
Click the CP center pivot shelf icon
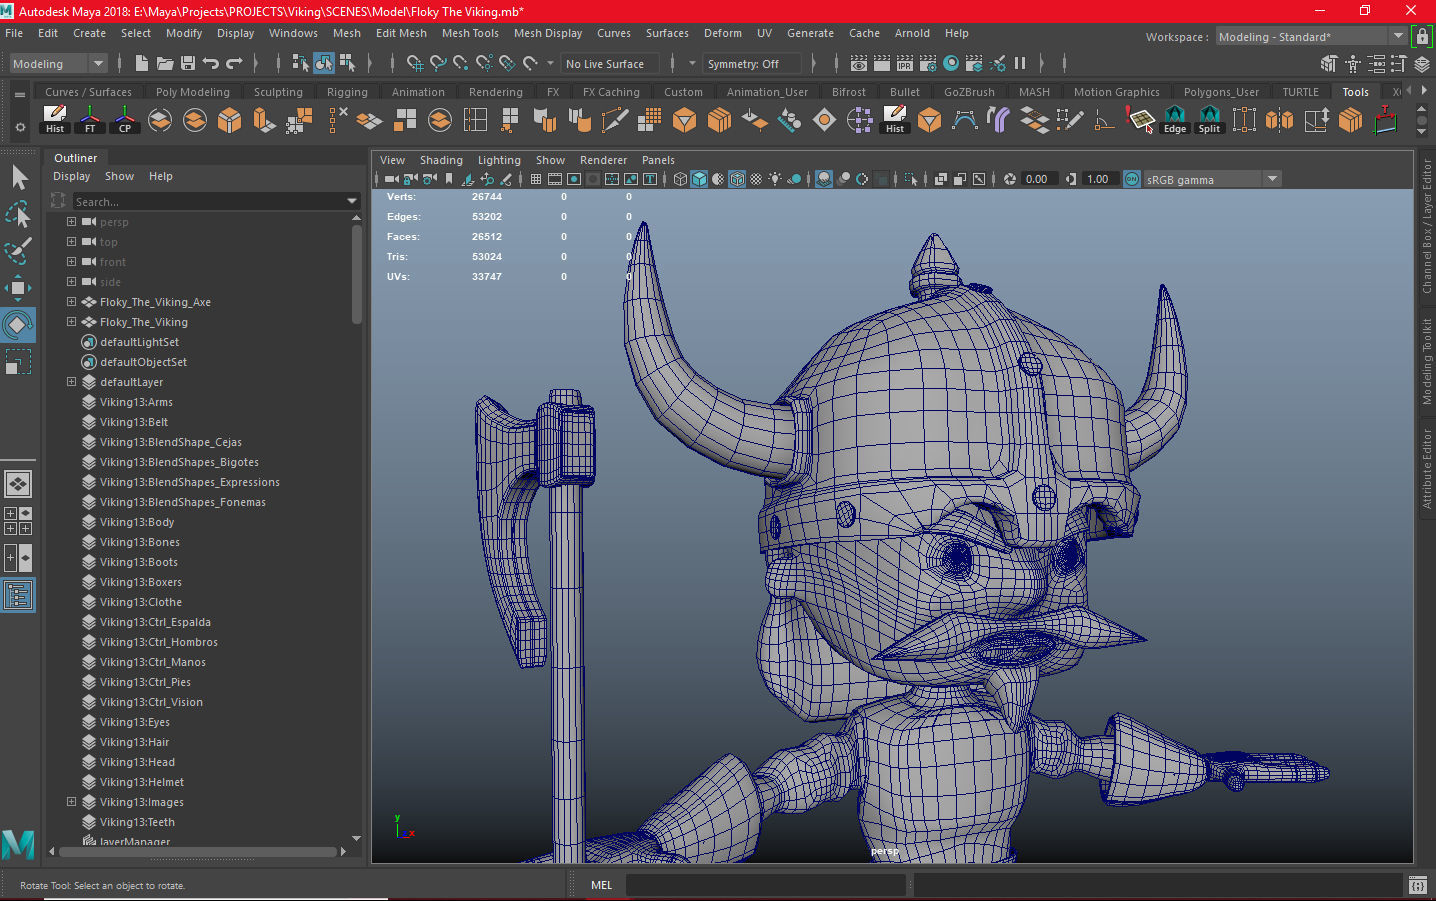125,120
